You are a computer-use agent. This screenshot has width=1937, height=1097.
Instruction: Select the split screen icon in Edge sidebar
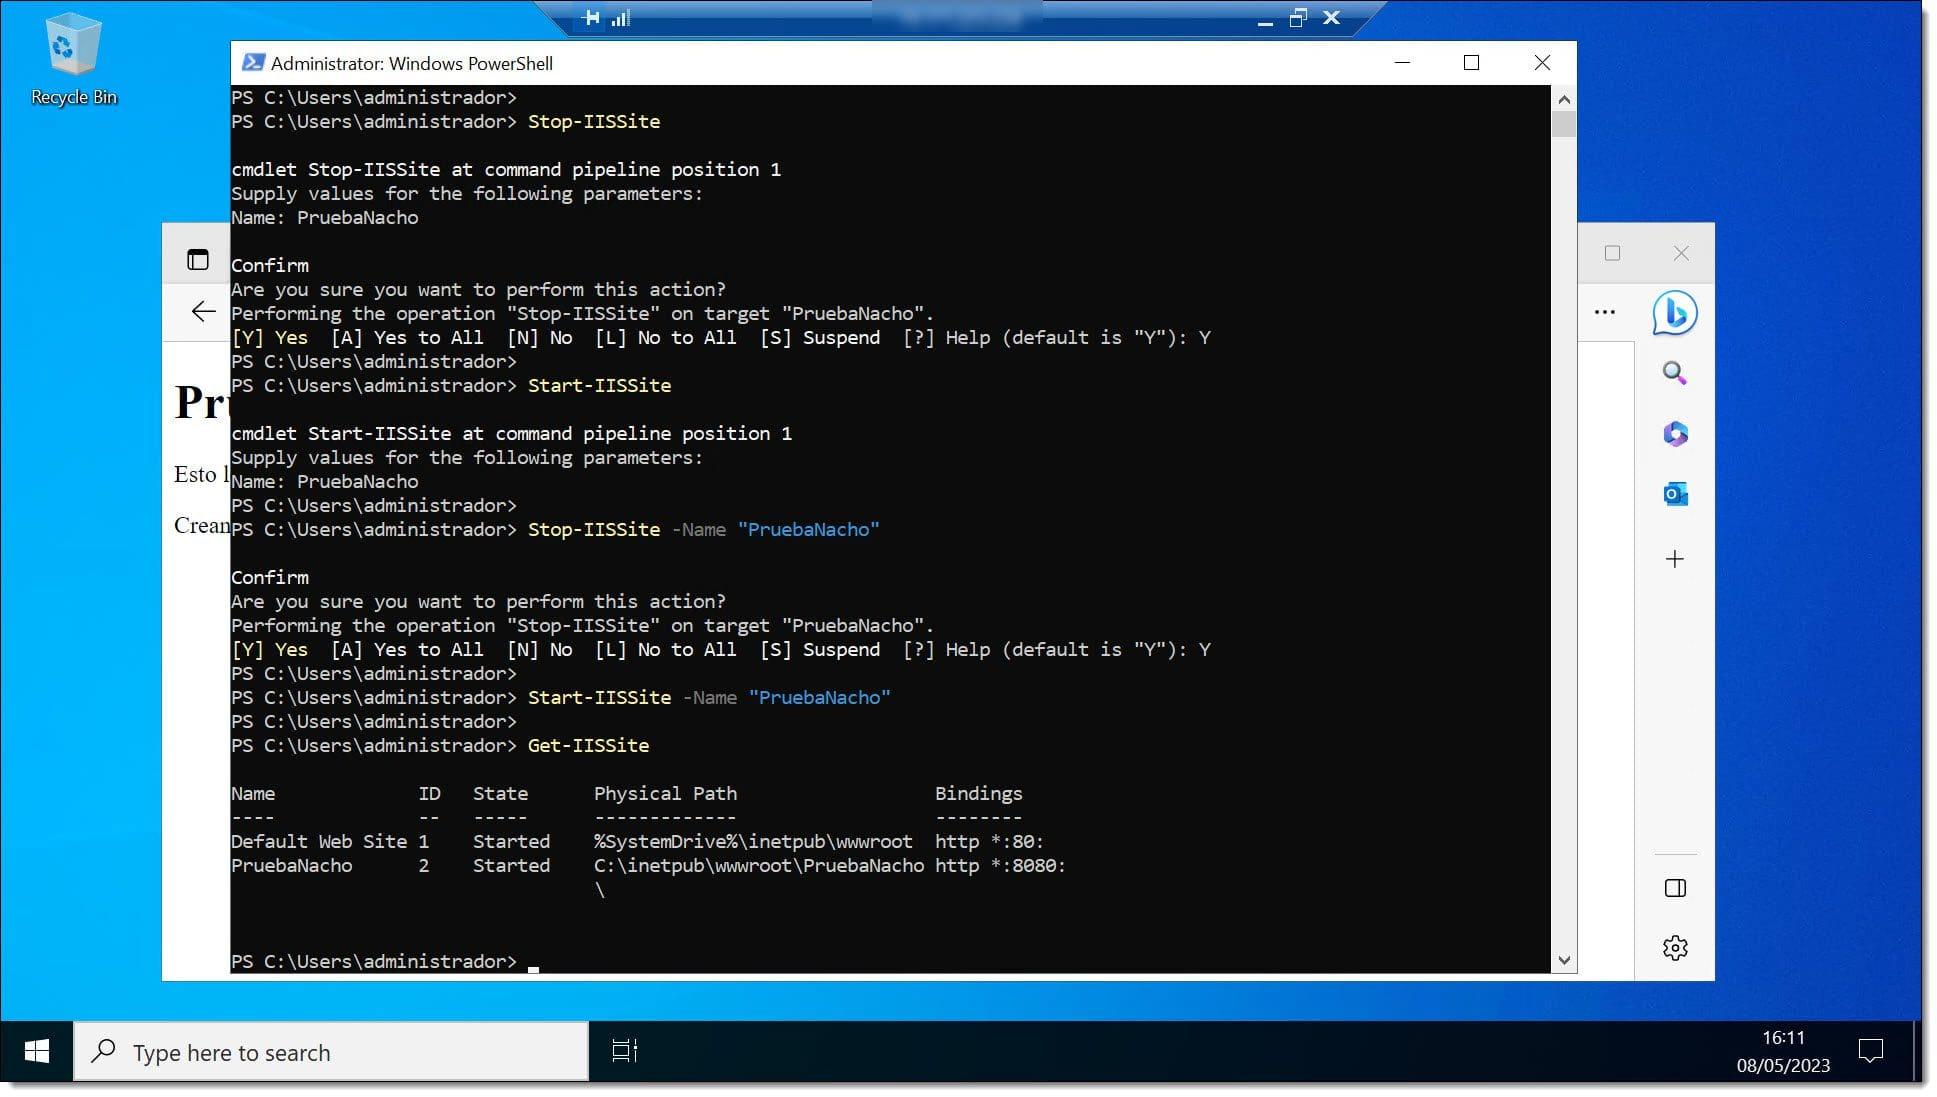click(1676, 887)
